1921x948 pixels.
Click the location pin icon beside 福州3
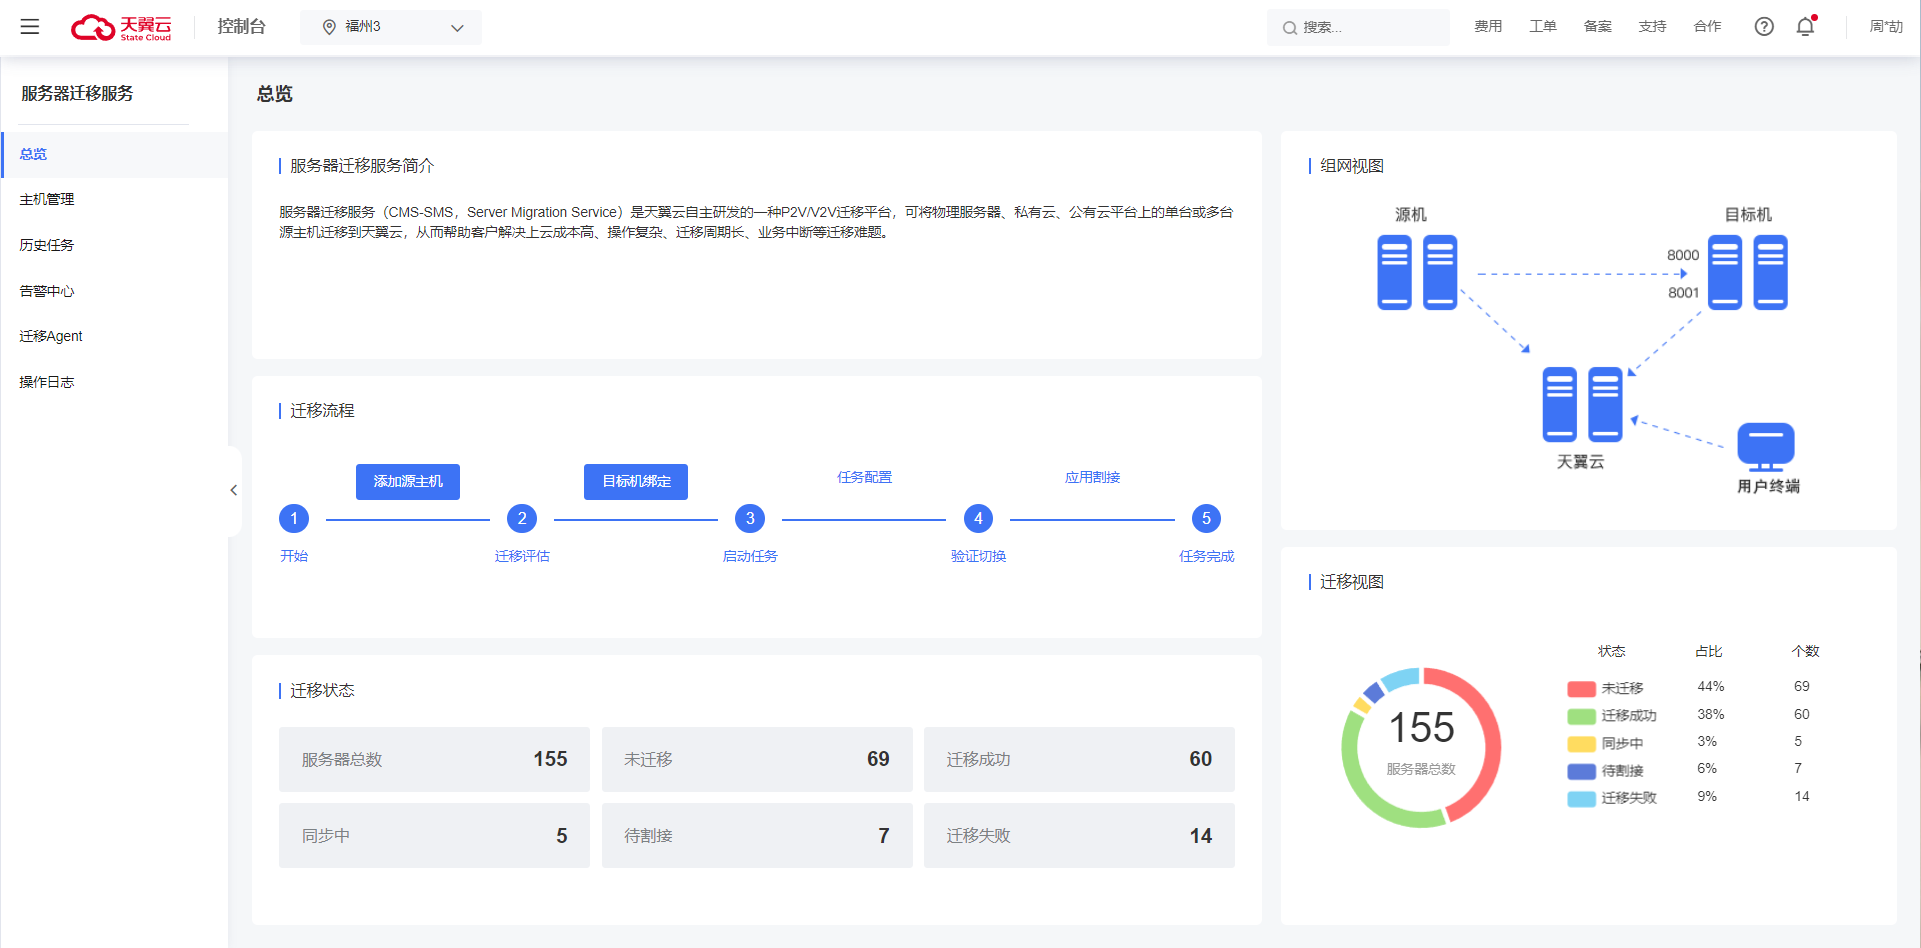point(329,27)
